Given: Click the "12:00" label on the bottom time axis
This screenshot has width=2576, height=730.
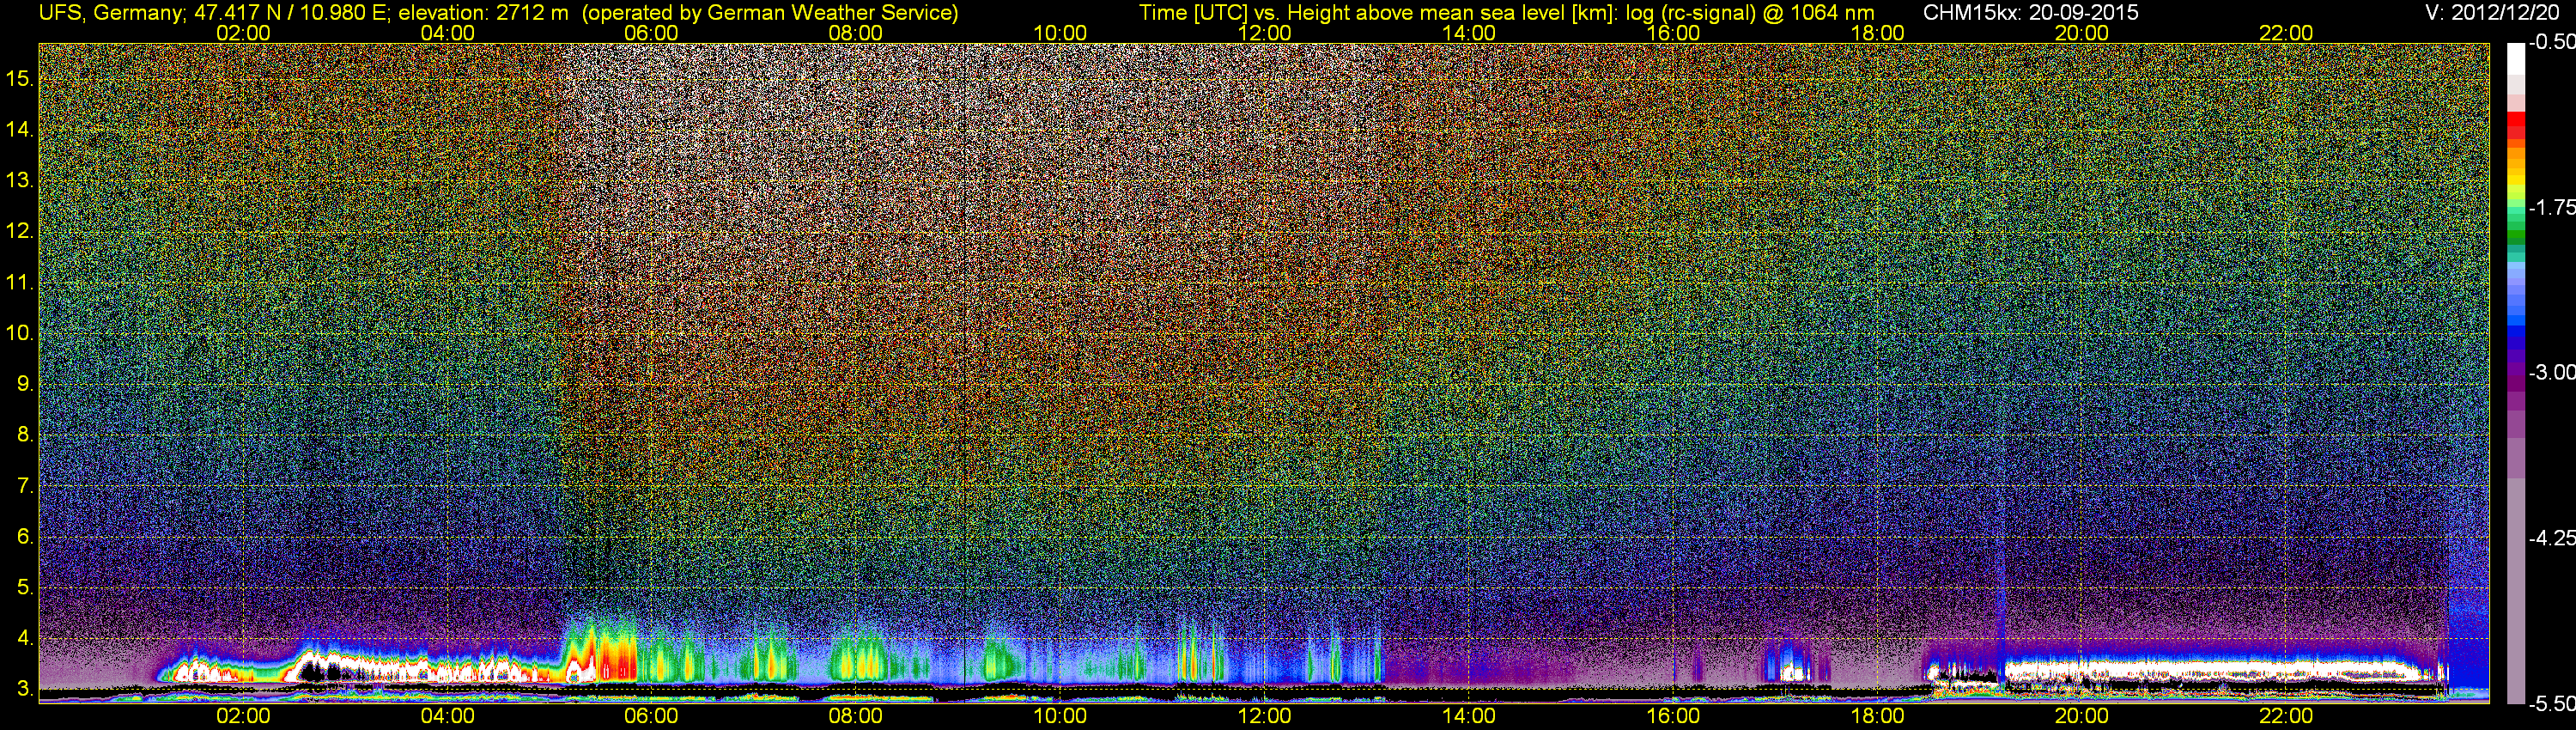Looking at the screenshot, I should tap(1265, 716).
